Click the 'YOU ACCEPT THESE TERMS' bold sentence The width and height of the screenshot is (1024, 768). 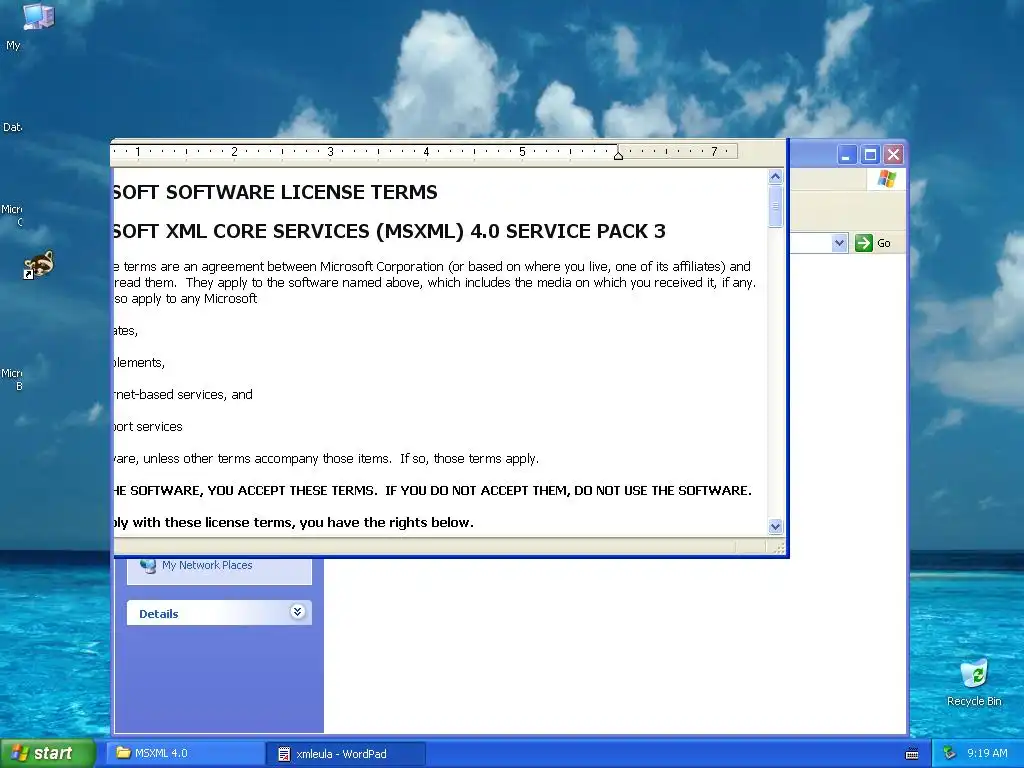(292, 490)
